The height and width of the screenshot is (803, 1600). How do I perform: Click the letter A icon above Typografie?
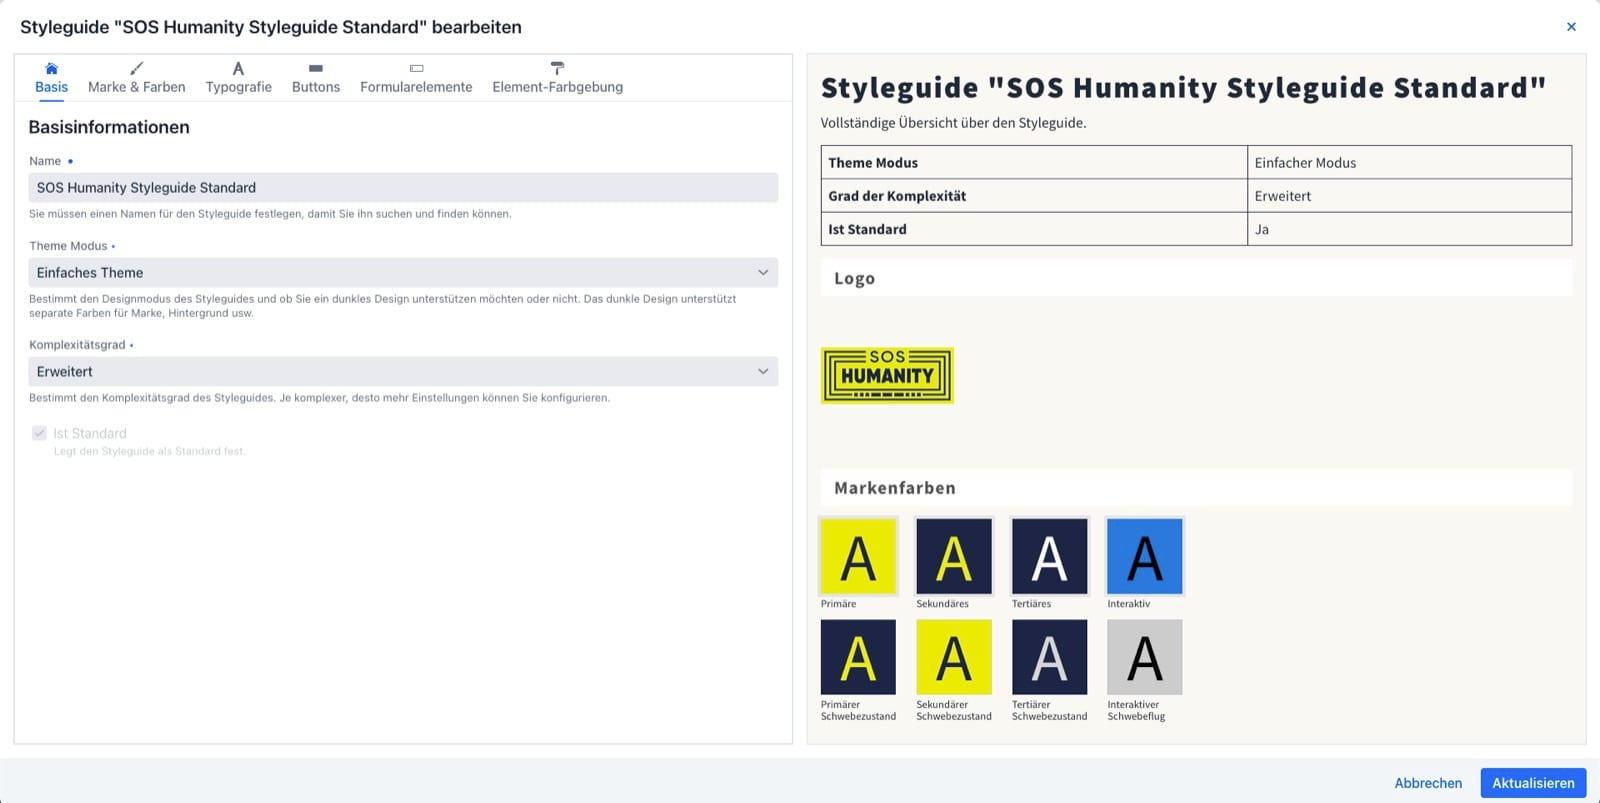(238, 68)
